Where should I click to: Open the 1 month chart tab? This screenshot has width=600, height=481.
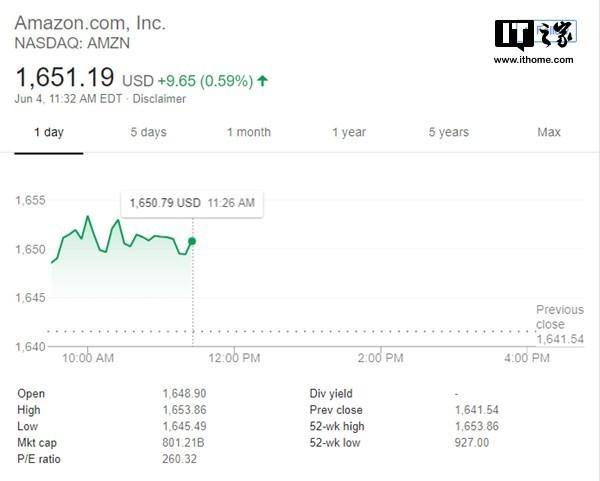tap(249, 132)
